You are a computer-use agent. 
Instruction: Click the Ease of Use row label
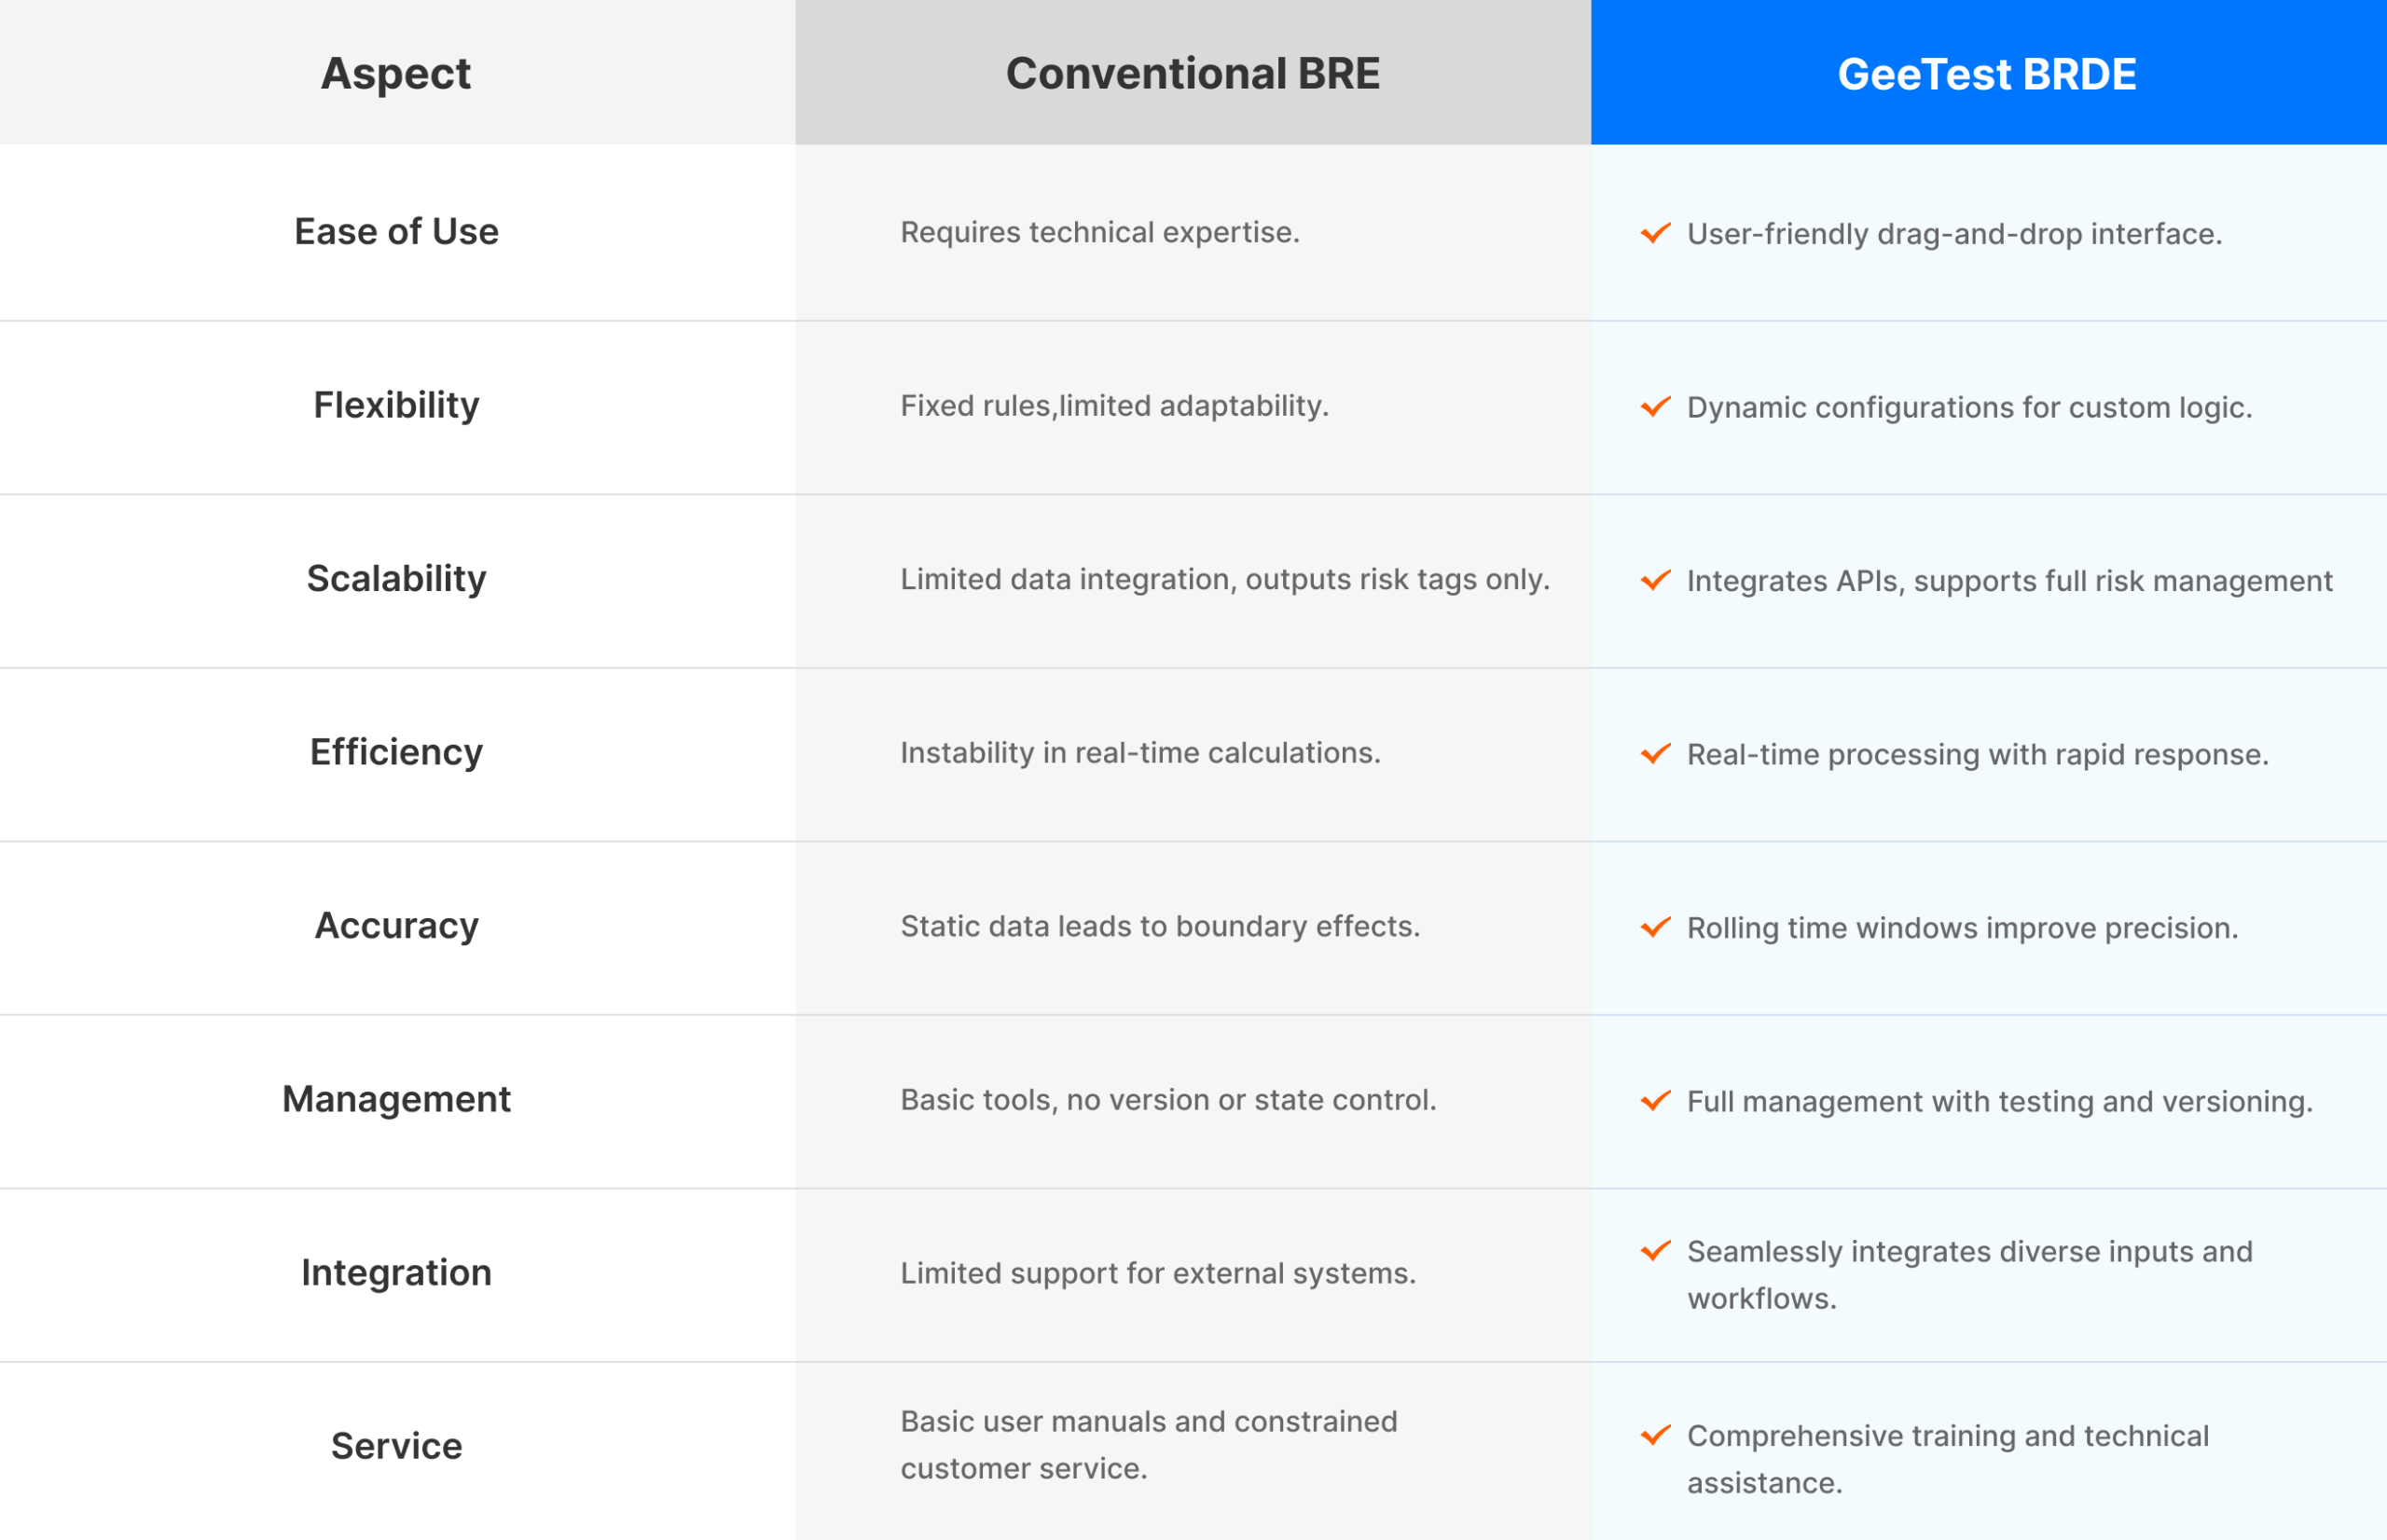[x=396, y=232]
